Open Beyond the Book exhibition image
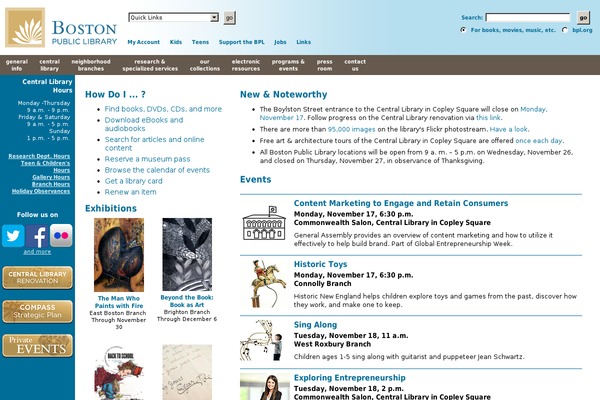 187,254
